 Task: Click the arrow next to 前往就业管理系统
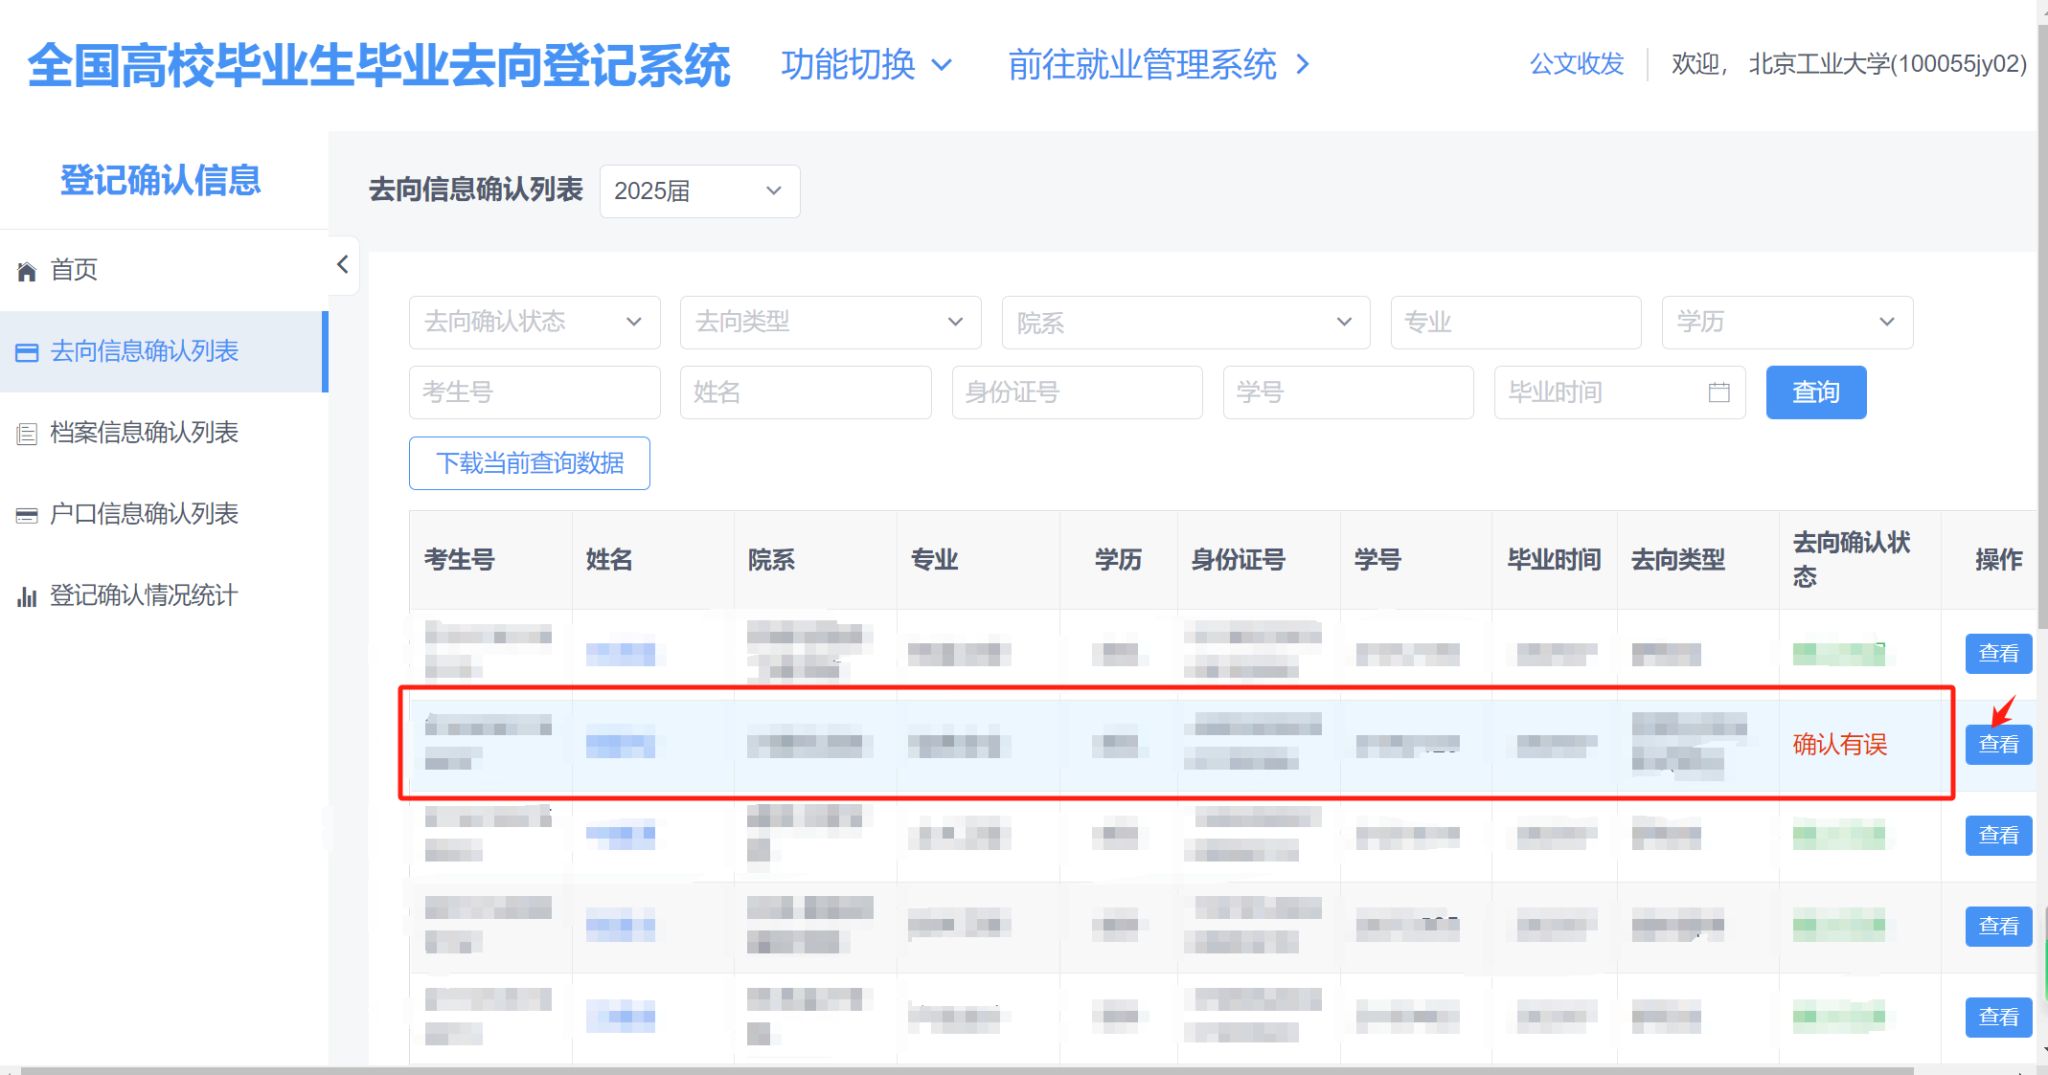(x=1302, y=65)
